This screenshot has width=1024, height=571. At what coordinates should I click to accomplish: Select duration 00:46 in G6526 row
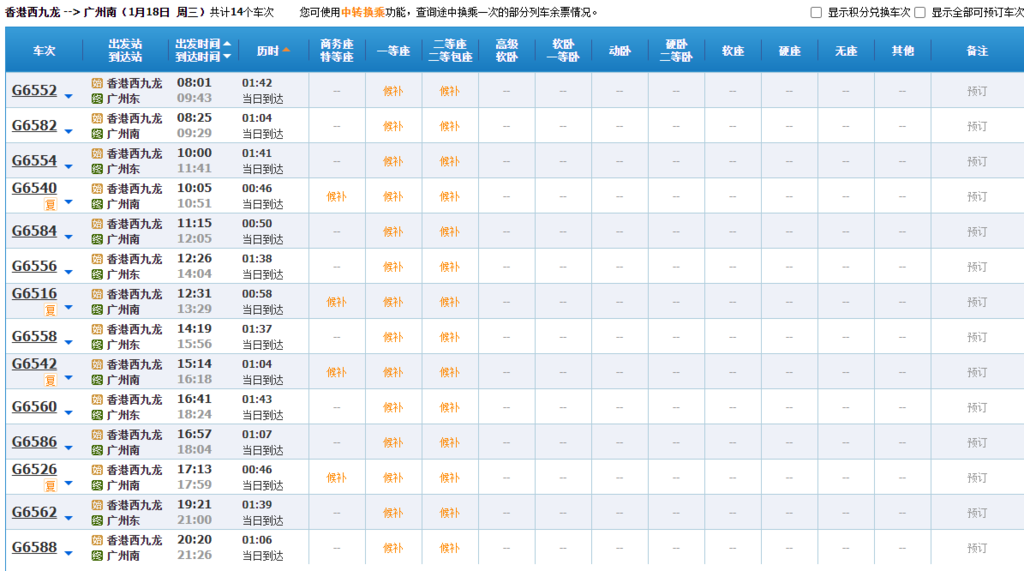[257, 470]
